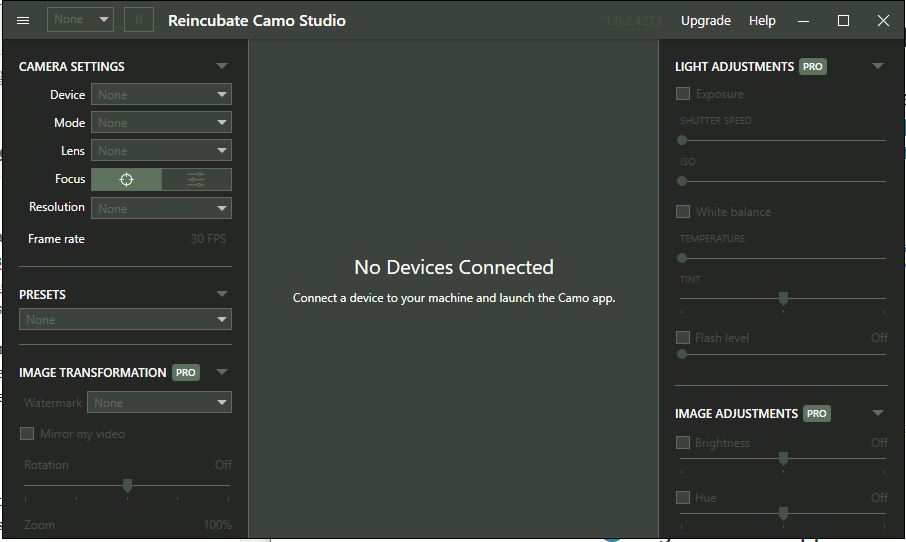Maximize the Camo Studio window

(x=843, y=21)
